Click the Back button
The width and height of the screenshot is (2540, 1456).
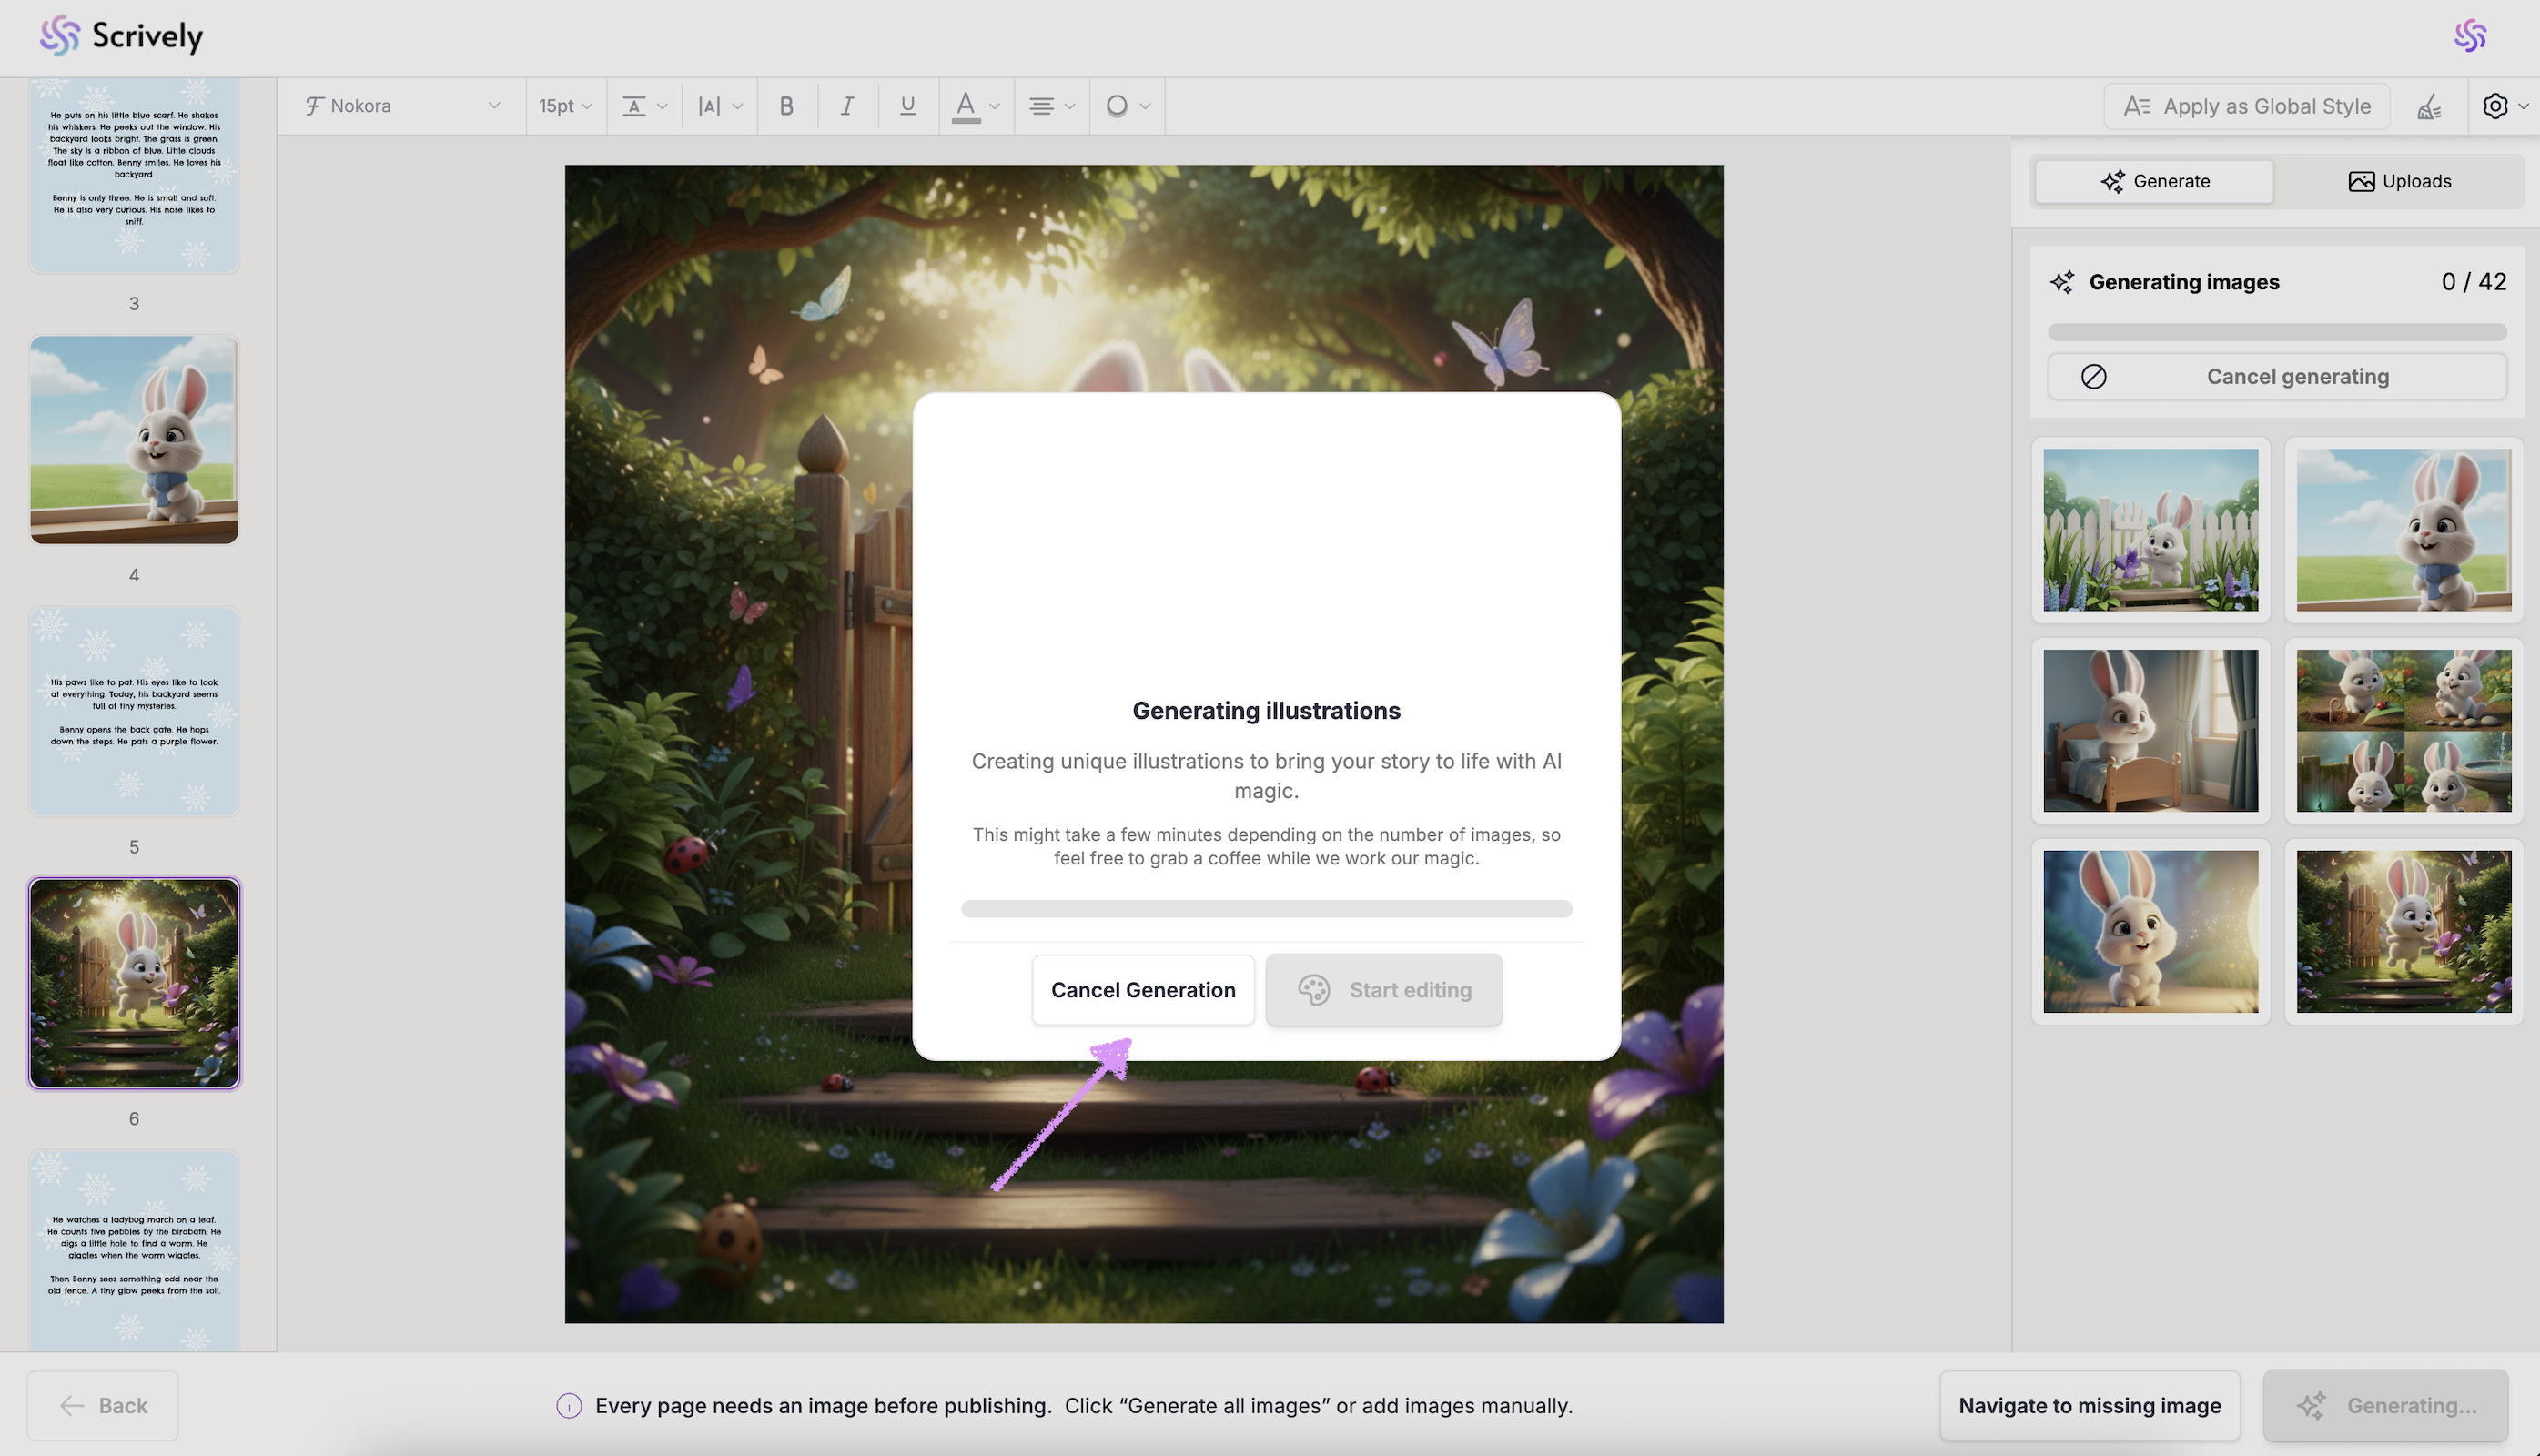tap(103, 1405)
